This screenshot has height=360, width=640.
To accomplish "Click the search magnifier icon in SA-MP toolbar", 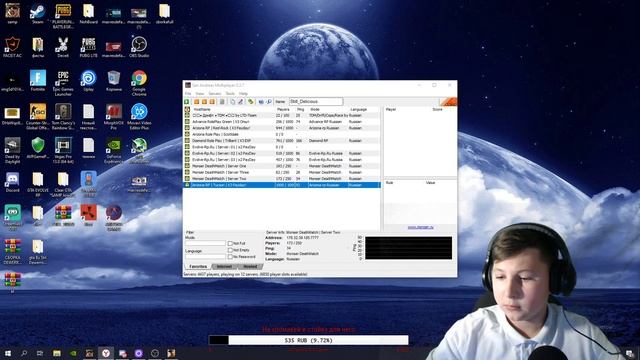I will (269, 102).
